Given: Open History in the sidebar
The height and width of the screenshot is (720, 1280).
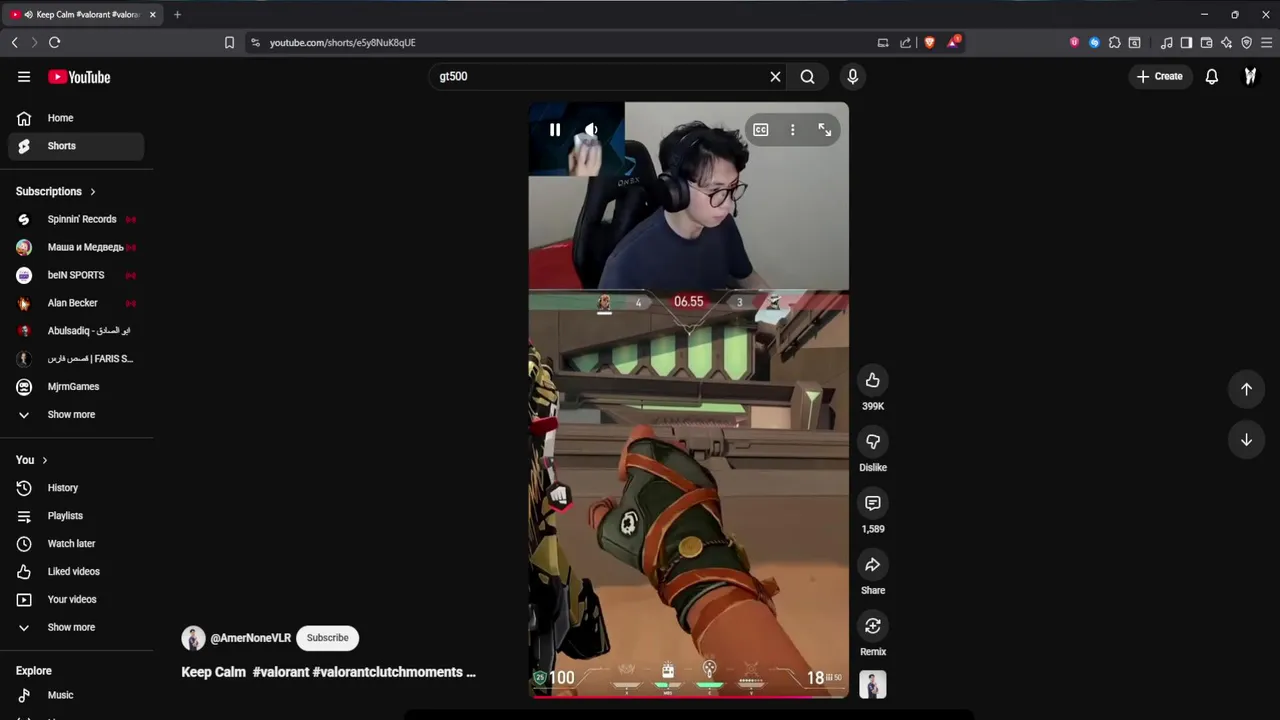Looking at the screenshot, I should tap(76, 488).
